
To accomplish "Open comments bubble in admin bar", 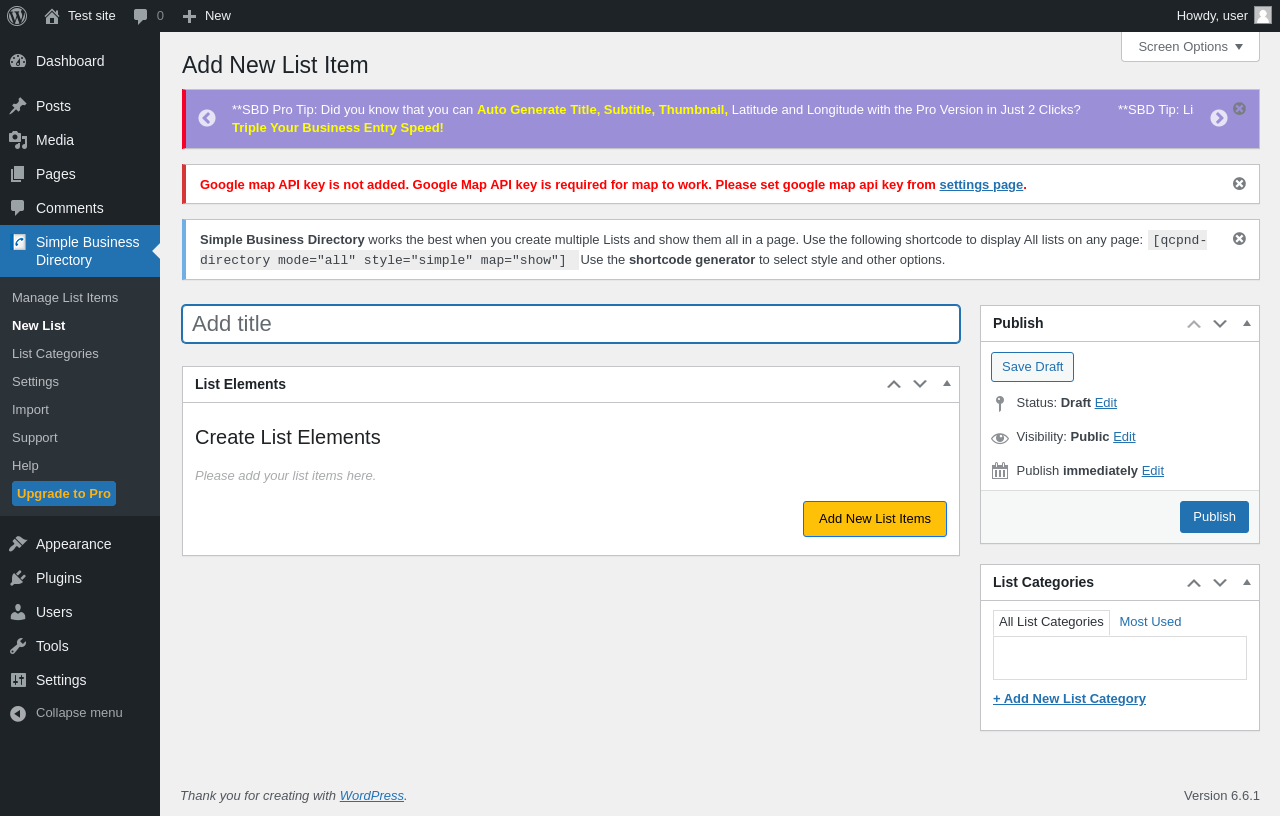I will coord(148,16).
